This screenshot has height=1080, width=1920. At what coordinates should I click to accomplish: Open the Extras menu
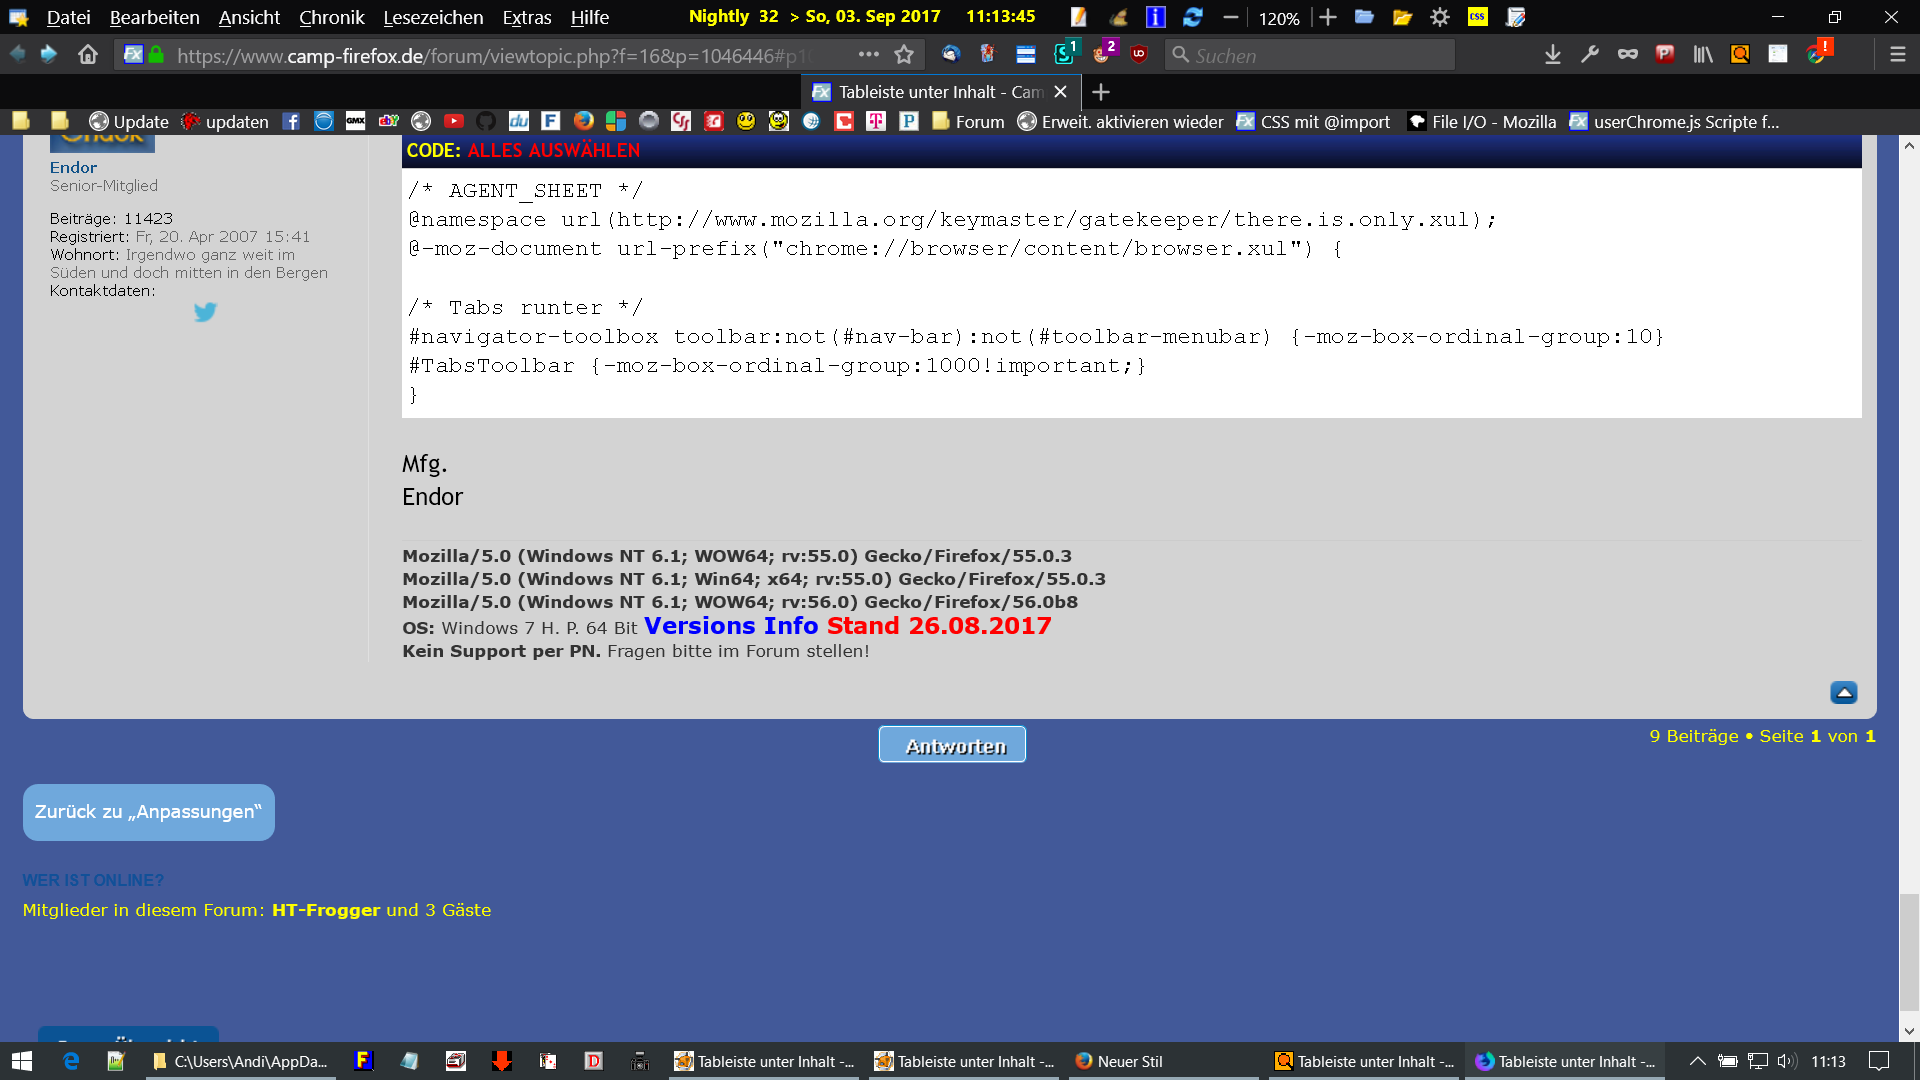pos(526,17)
